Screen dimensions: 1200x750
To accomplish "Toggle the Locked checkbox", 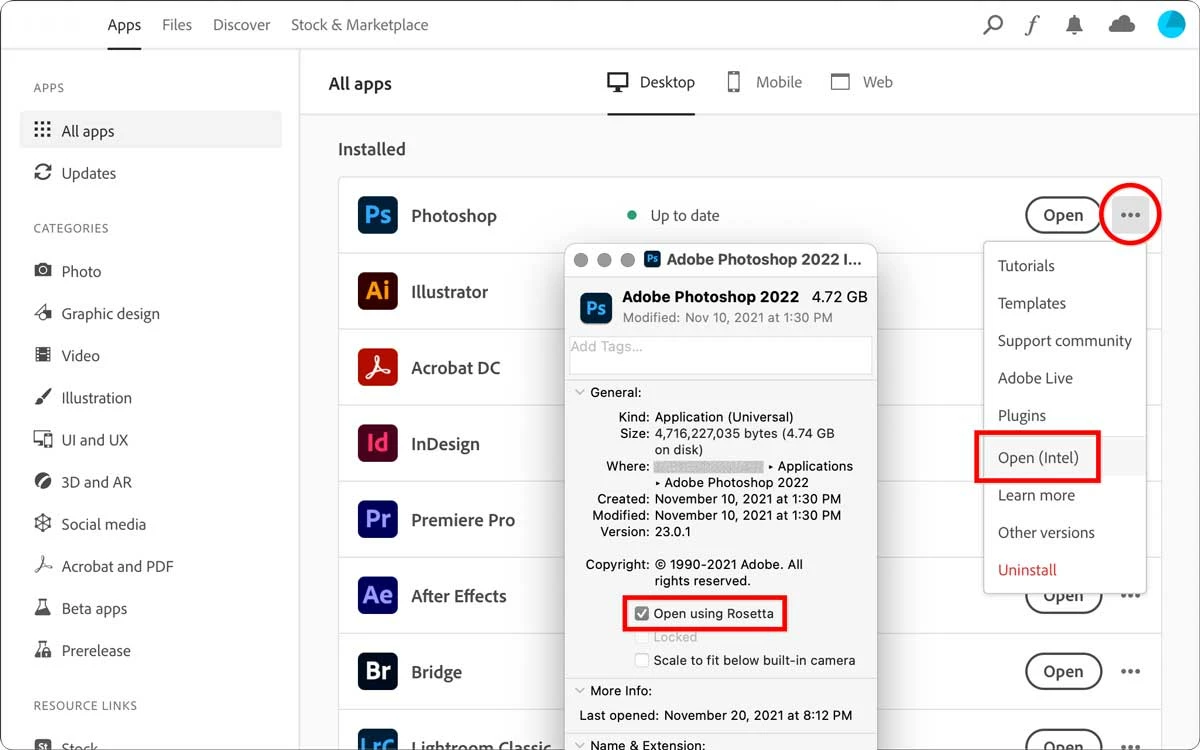I will click(642, 637).
